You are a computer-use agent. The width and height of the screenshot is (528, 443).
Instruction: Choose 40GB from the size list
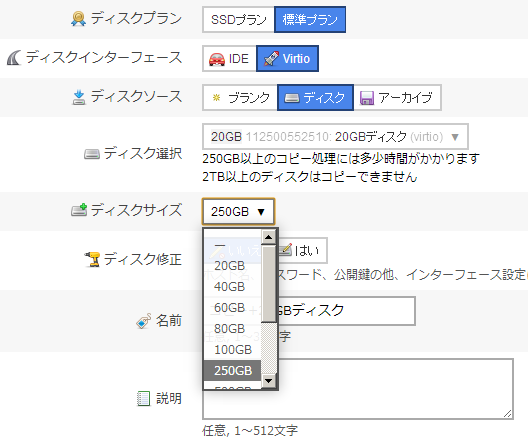point(232,287)
